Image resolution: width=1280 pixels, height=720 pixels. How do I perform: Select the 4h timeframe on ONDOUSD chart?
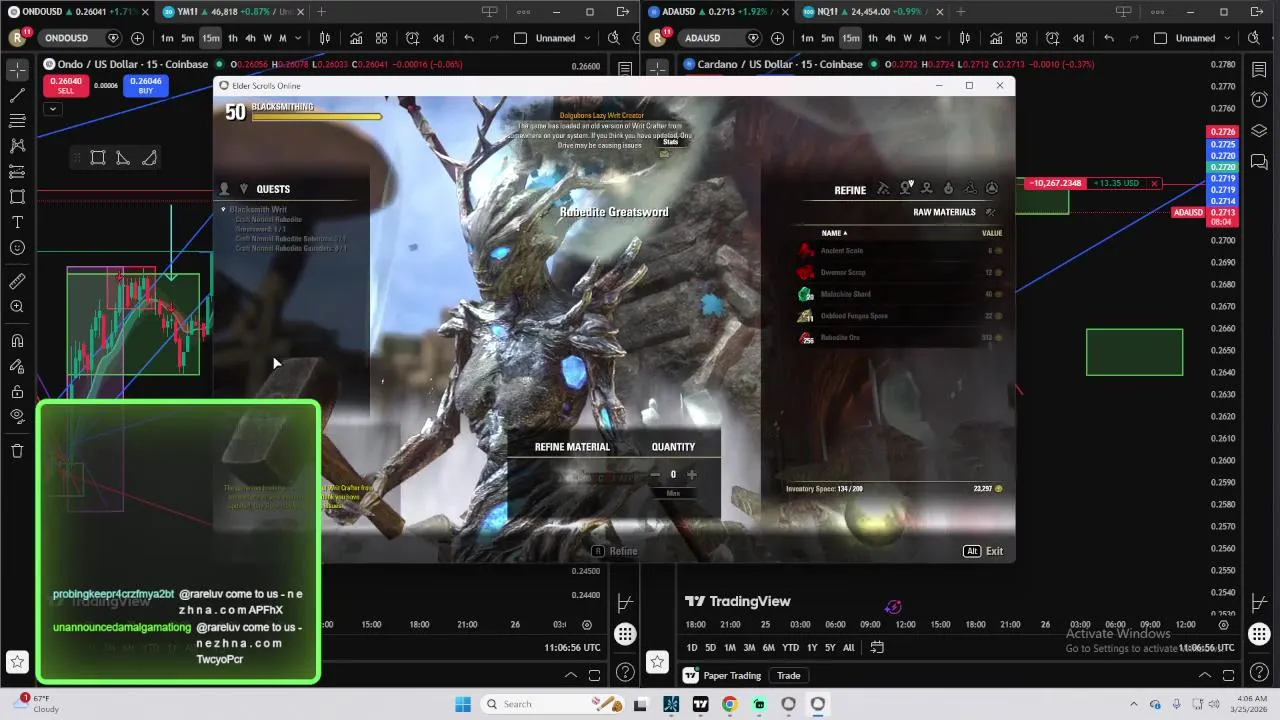point(250,38)
